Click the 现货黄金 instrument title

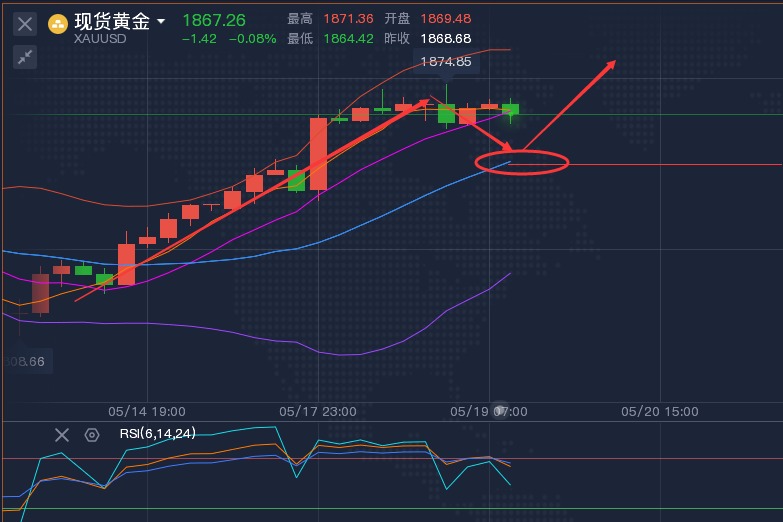pos(112,21)
